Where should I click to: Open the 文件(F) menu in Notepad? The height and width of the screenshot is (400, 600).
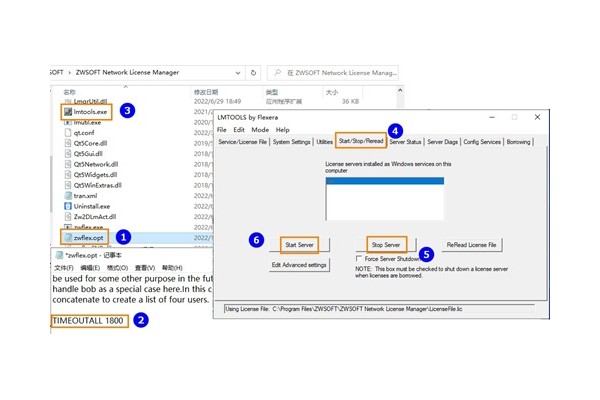coord(64,268)
